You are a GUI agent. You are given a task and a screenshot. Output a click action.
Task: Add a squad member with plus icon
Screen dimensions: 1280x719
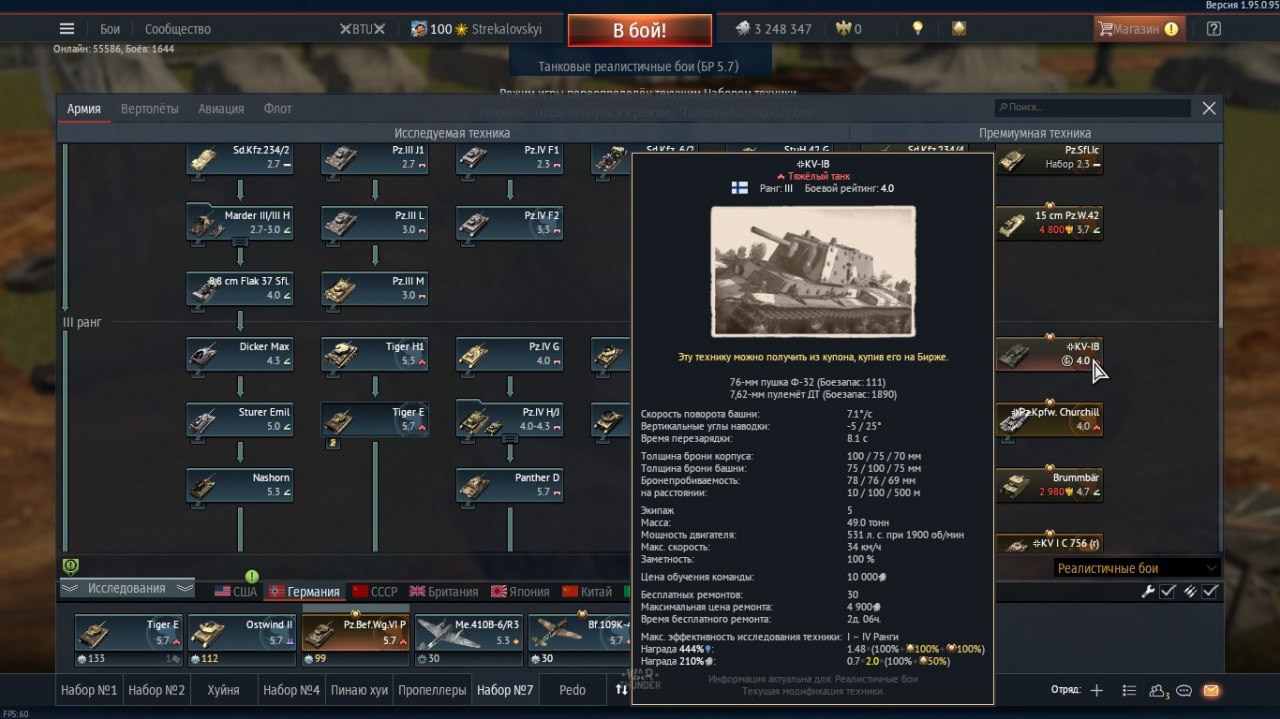(x=1097, y=690)
